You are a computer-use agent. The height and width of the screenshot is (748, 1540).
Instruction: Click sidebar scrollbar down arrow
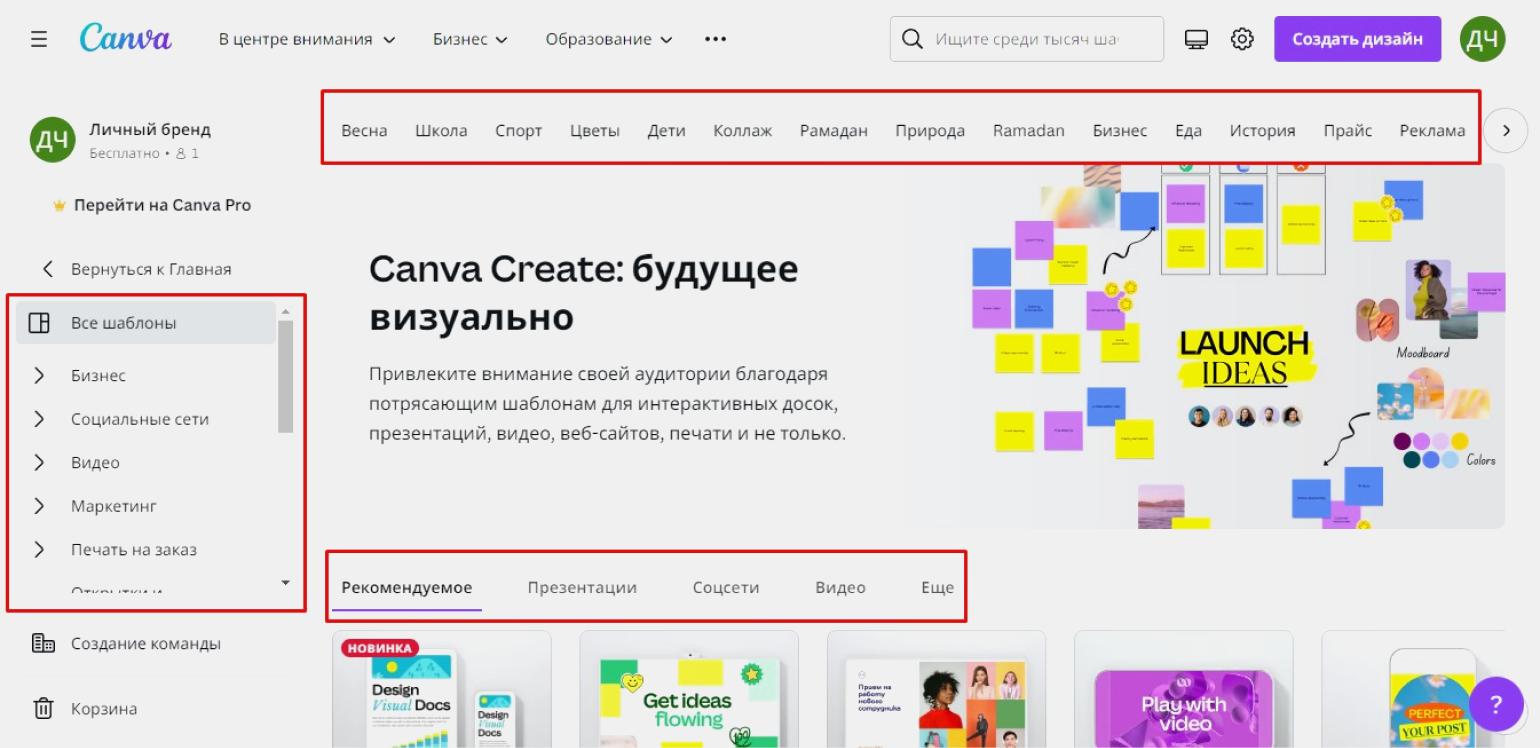[x=286, y=582]
